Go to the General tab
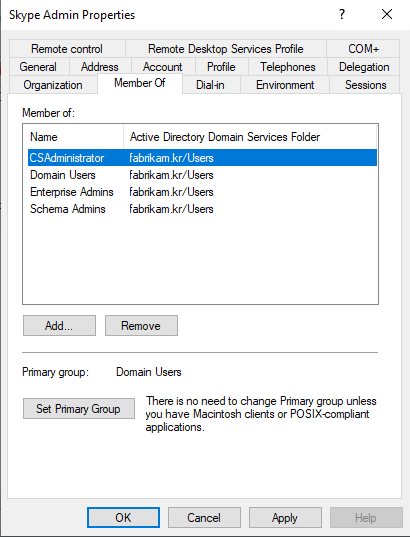This screenshot has height=537, width=410. pyautogui.click(x=38, y=66)
